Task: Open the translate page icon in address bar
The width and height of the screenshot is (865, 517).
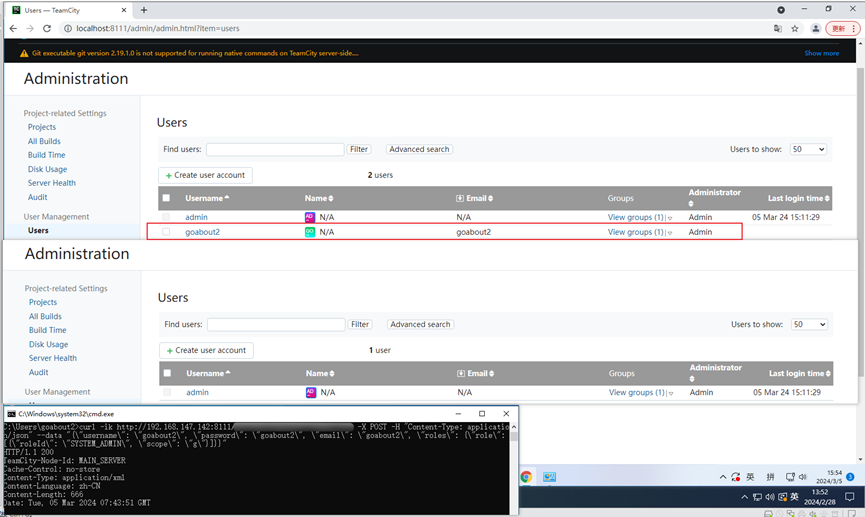Action: point(778,29)
